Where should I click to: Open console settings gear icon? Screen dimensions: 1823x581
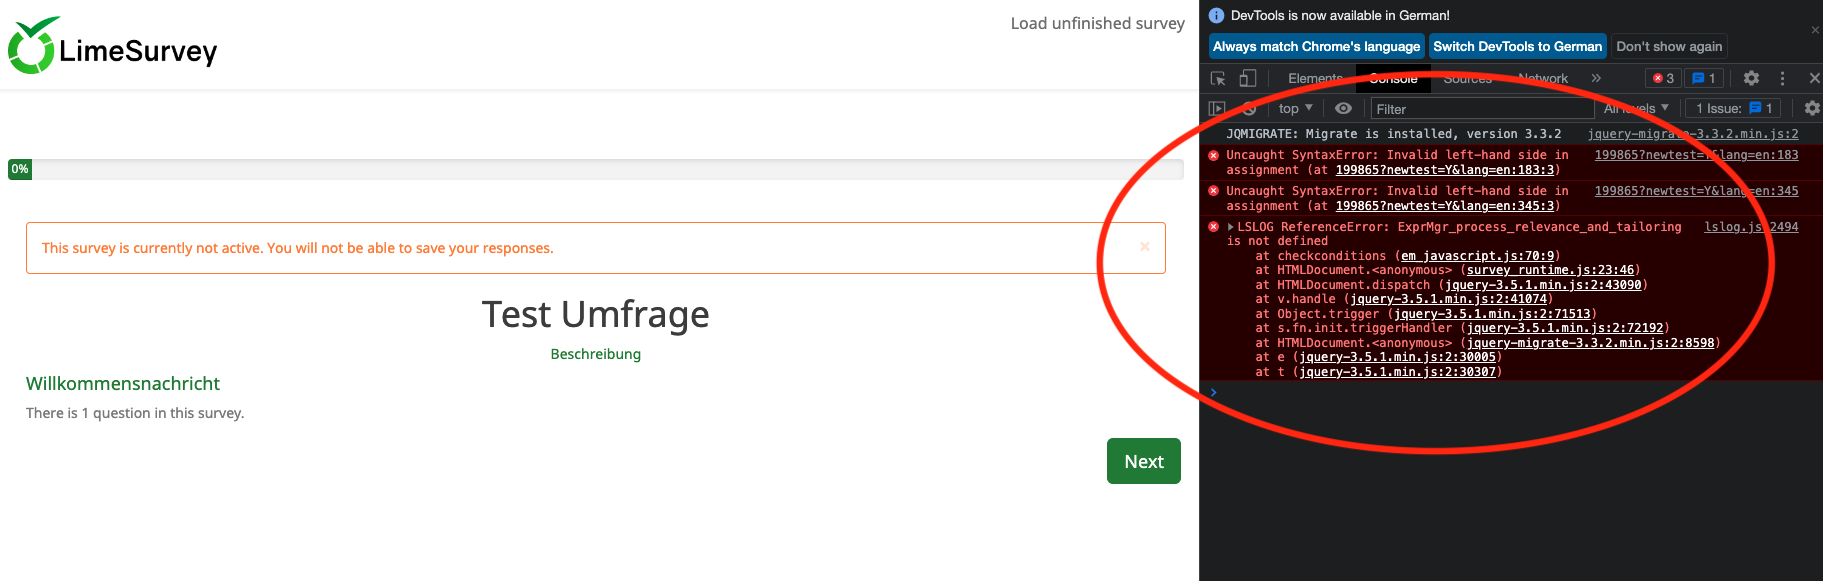click(1811, 108)
